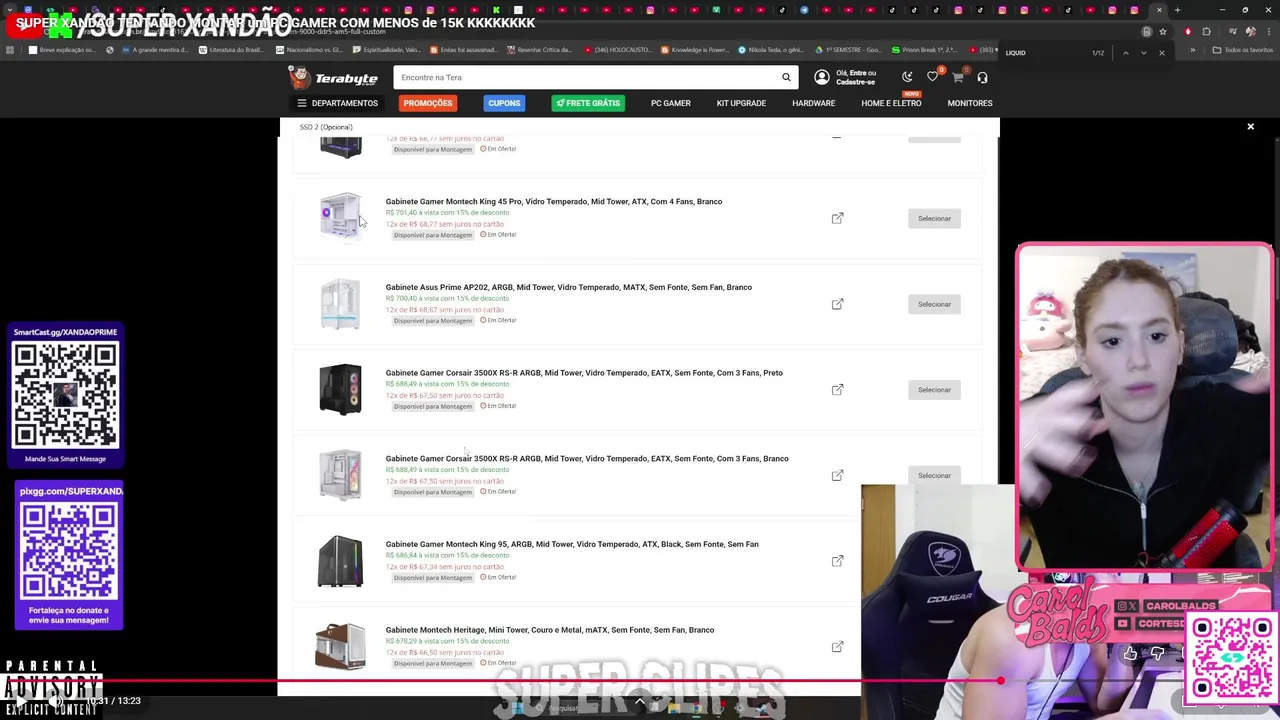Select the Montech King 45 Pro case
The image size is (1280, 720).
pyautogui.click(x=934, y=218)
